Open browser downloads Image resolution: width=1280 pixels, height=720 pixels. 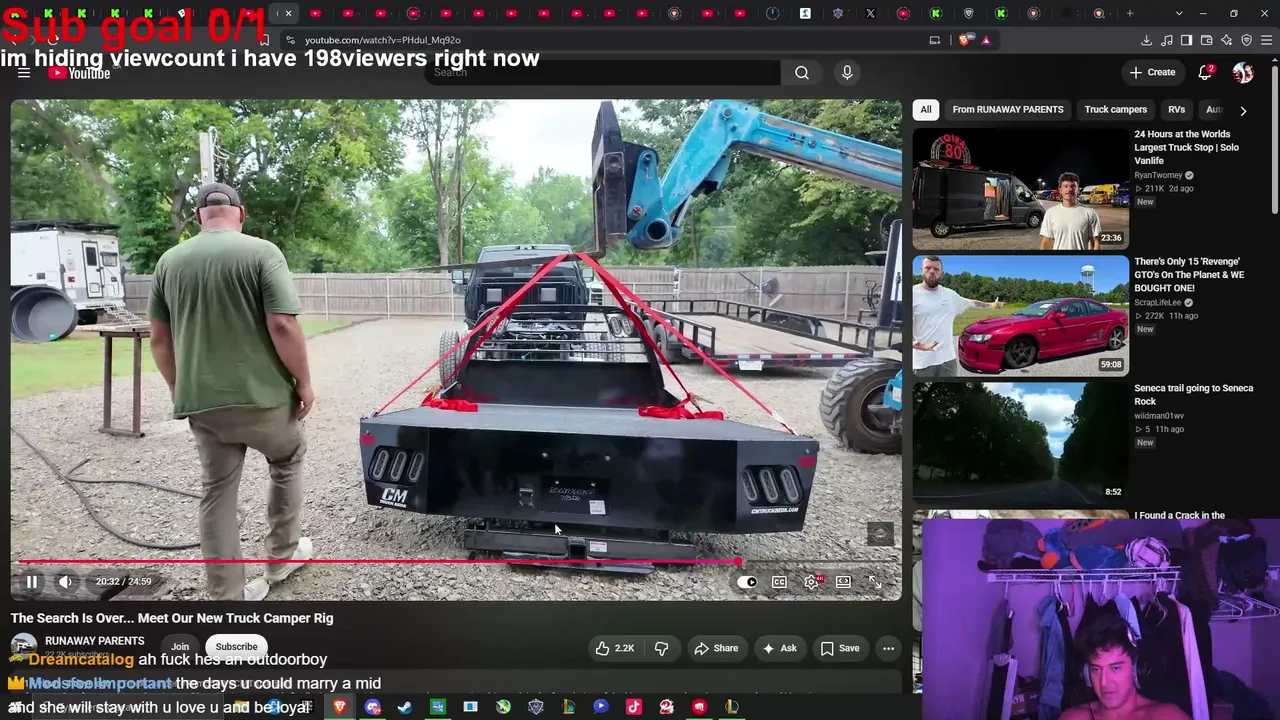(x=1146, y=40)
